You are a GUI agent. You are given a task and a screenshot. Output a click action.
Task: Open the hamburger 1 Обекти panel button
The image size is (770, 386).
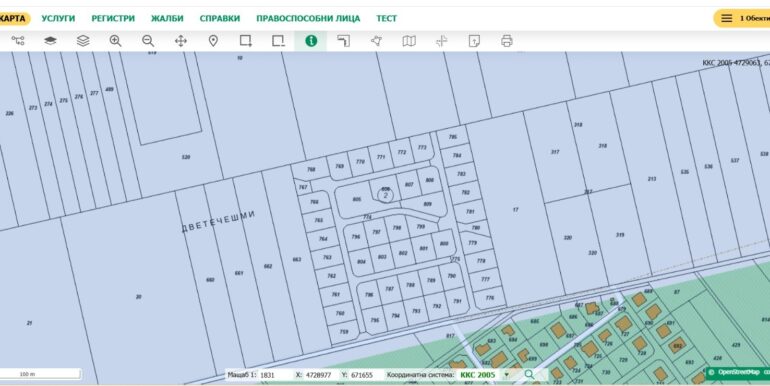742,19
